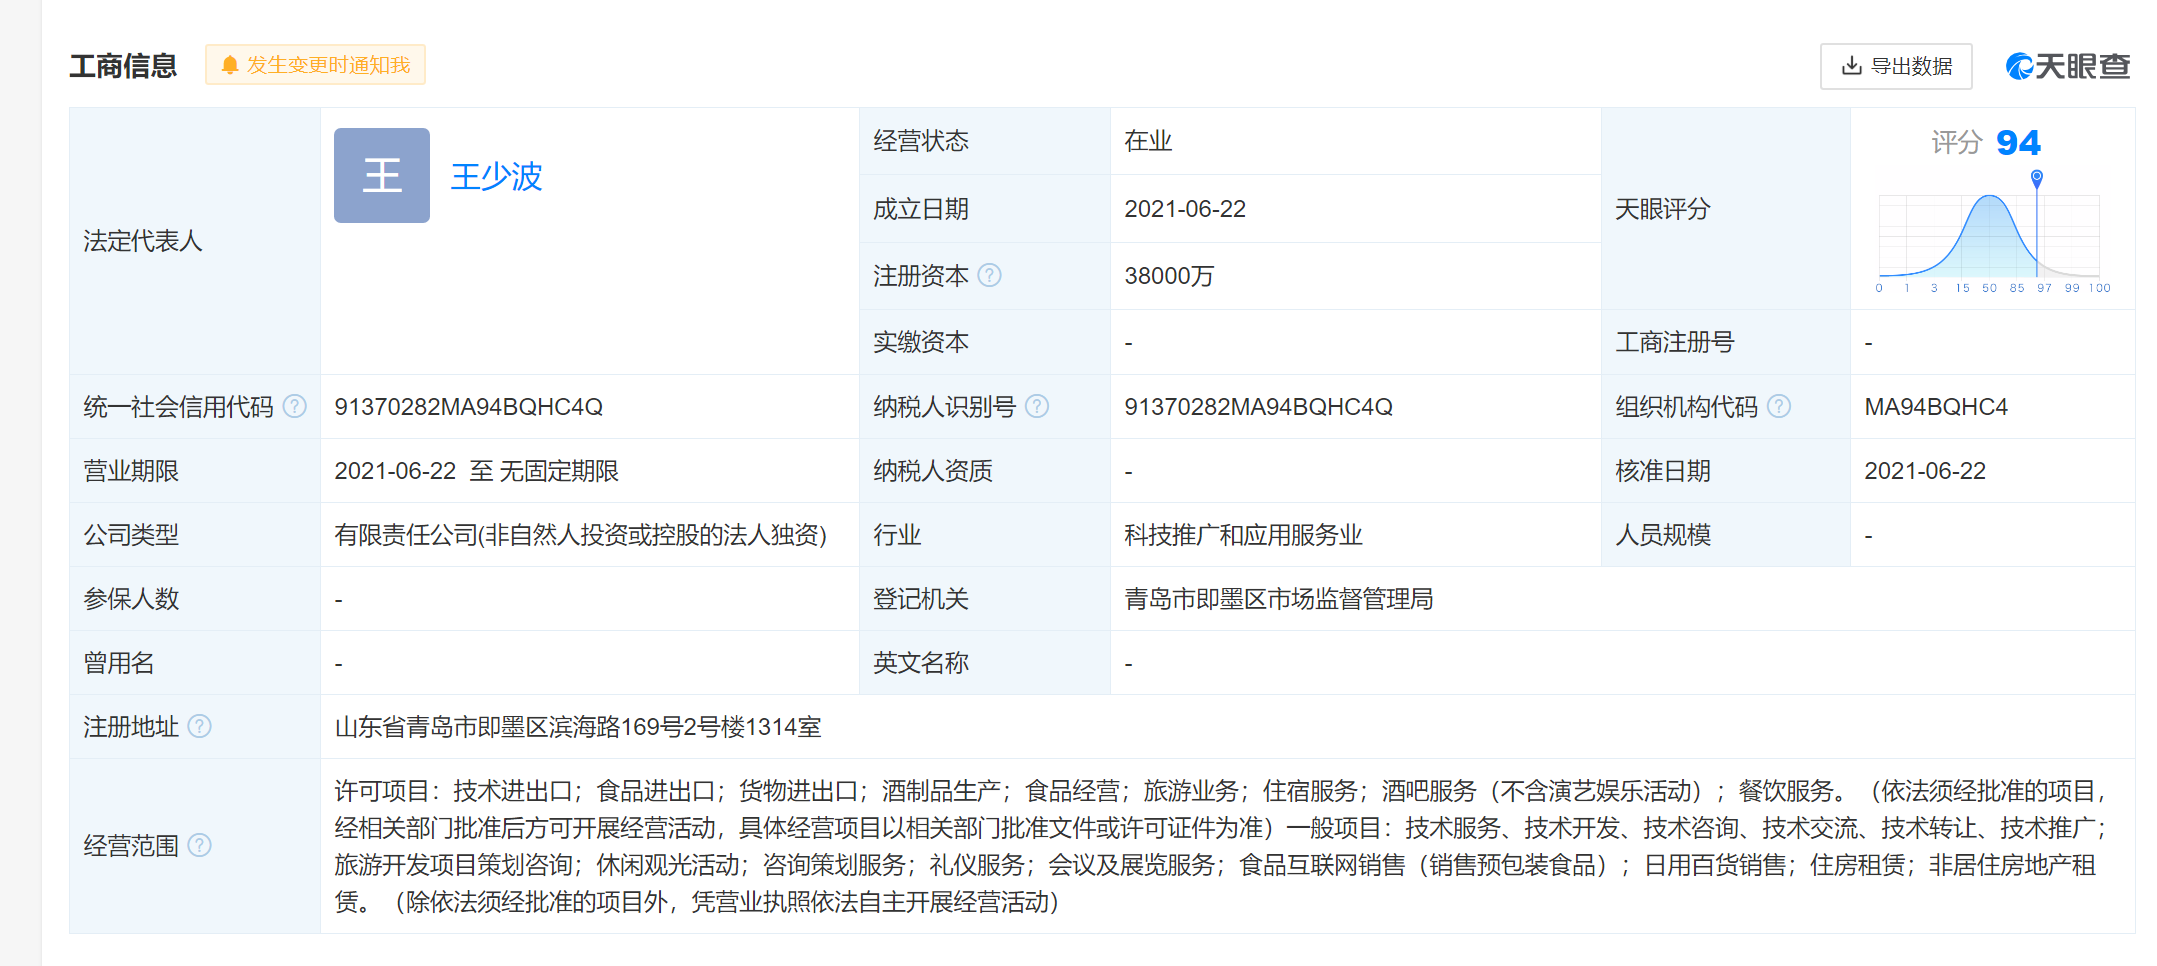The width and height of the screenshot is (2157, 966).
Task: Click the 法定代表人 label cell
Action: tap(195, 241)
